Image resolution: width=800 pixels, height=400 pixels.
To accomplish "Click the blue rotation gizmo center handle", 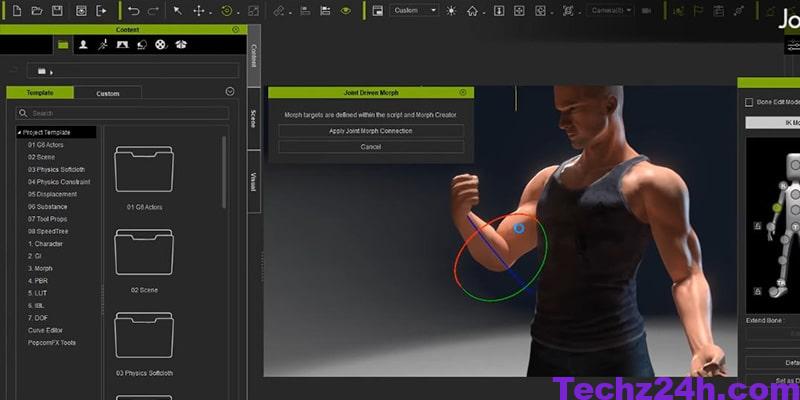I will (519, 228).
